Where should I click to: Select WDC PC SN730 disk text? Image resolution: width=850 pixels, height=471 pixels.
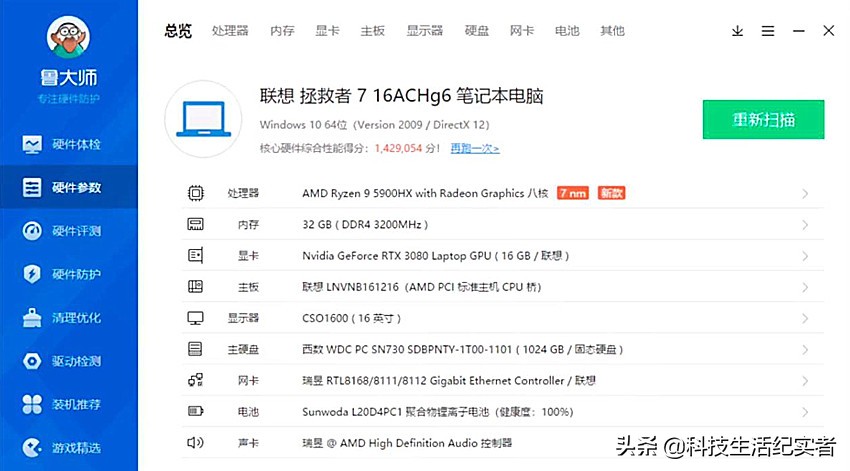(x=462, y=350)
